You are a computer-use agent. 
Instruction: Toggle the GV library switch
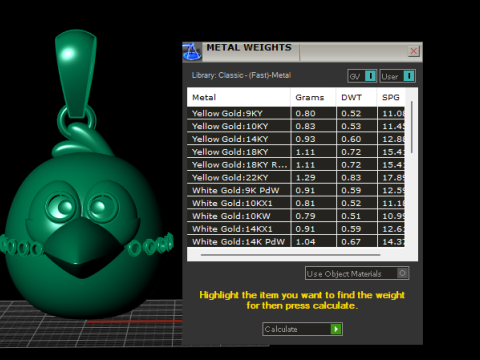(362, 76)
